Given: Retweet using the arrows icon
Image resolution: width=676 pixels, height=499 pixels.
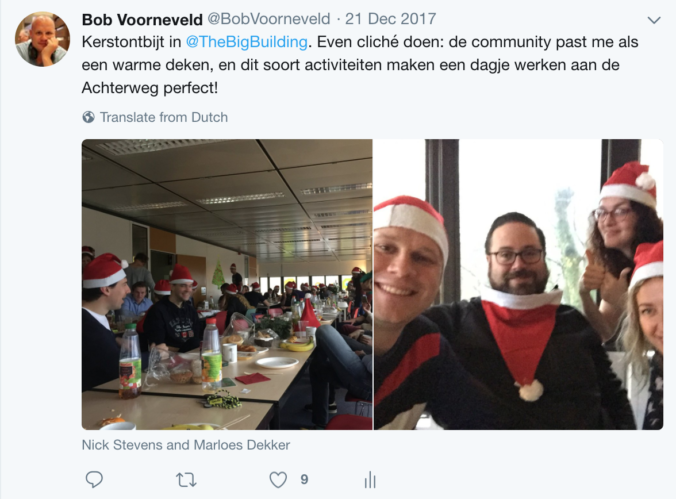Looking at the screenshot, I should pos(186,480).
